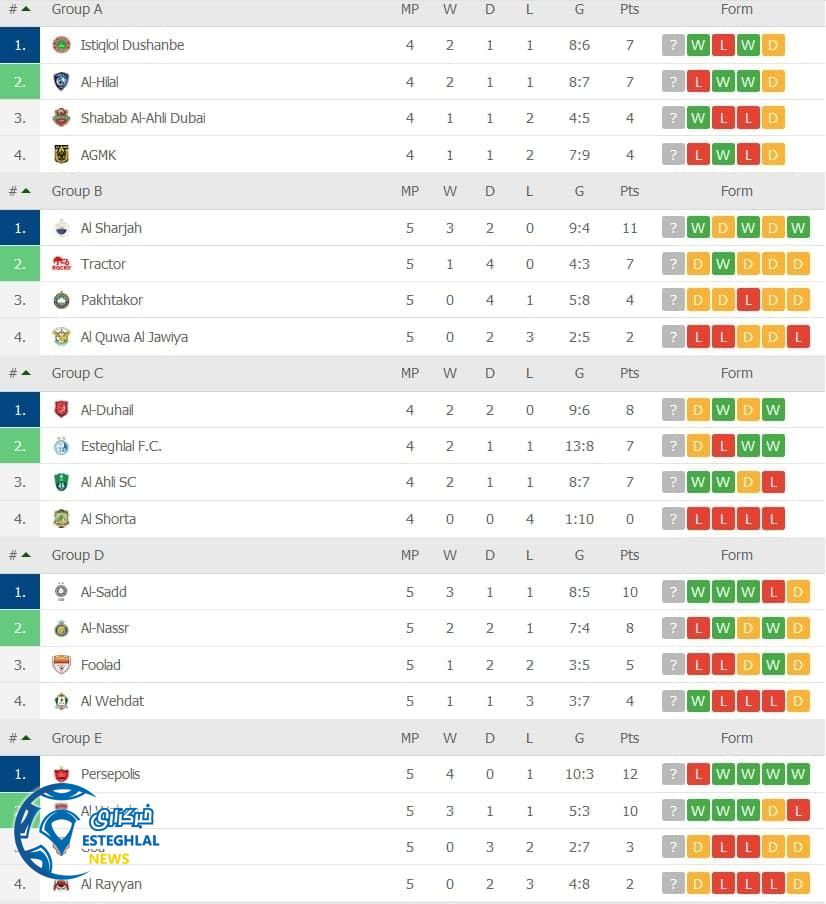View Al-Nassr's team page

[x=105, y=627]
